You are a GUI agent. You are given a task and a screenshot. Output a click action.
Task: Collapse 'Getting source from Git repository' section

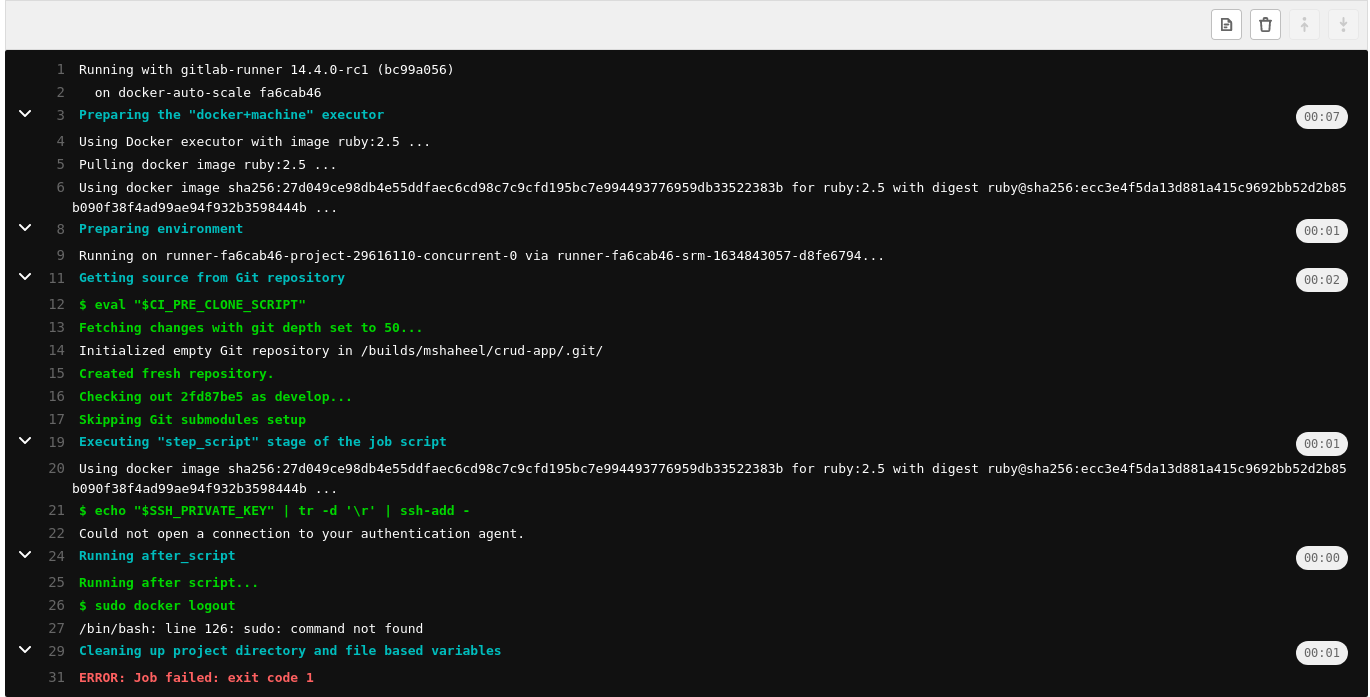pos(25,277)
